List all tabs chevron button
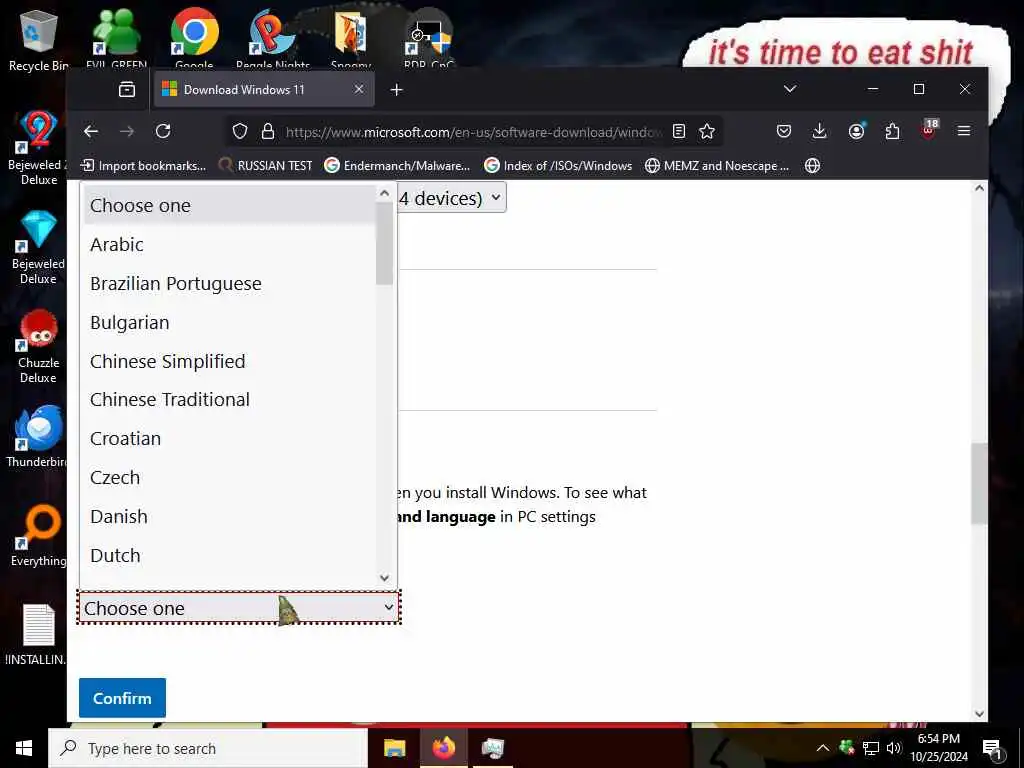Screen dimensions: 1024x768 click(x=790, y=89)
